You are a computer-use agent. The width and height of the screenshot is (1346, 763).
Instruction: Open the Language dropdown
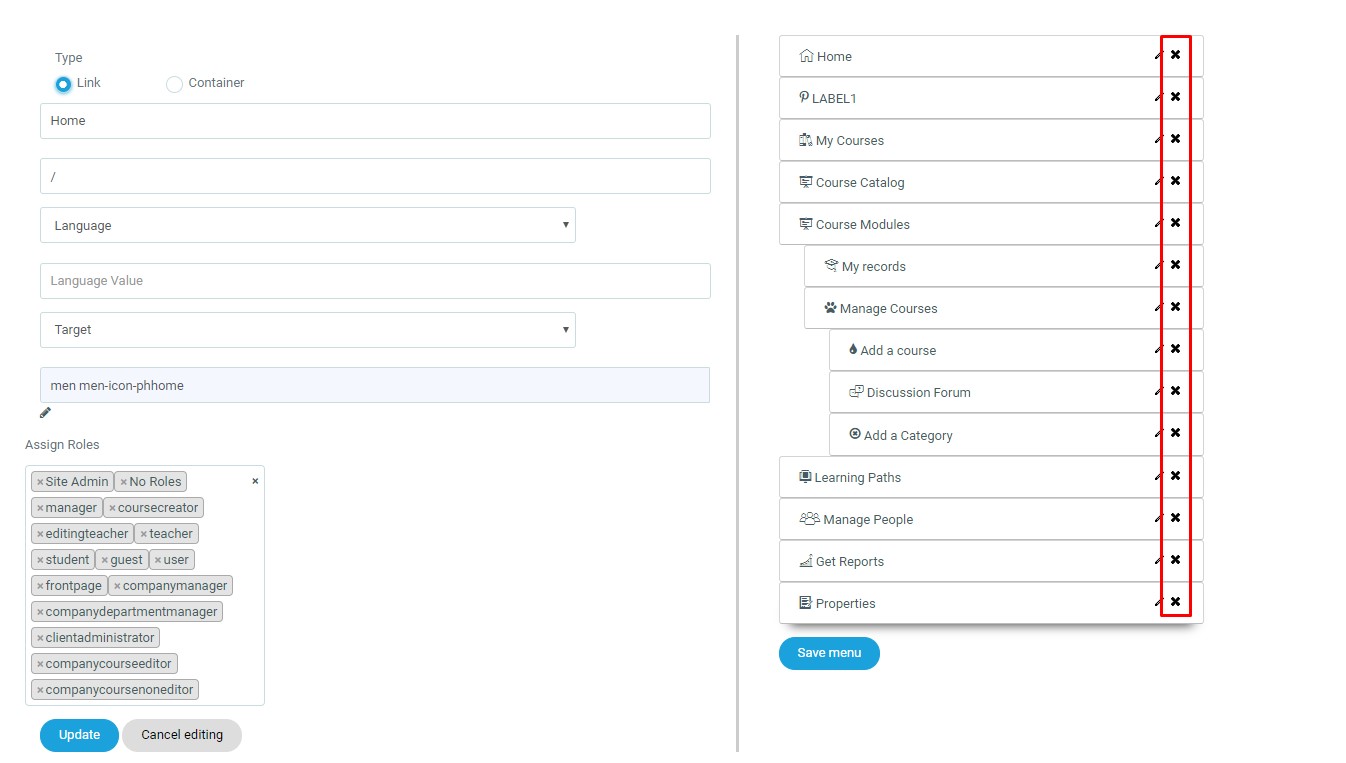pos(308,225)
